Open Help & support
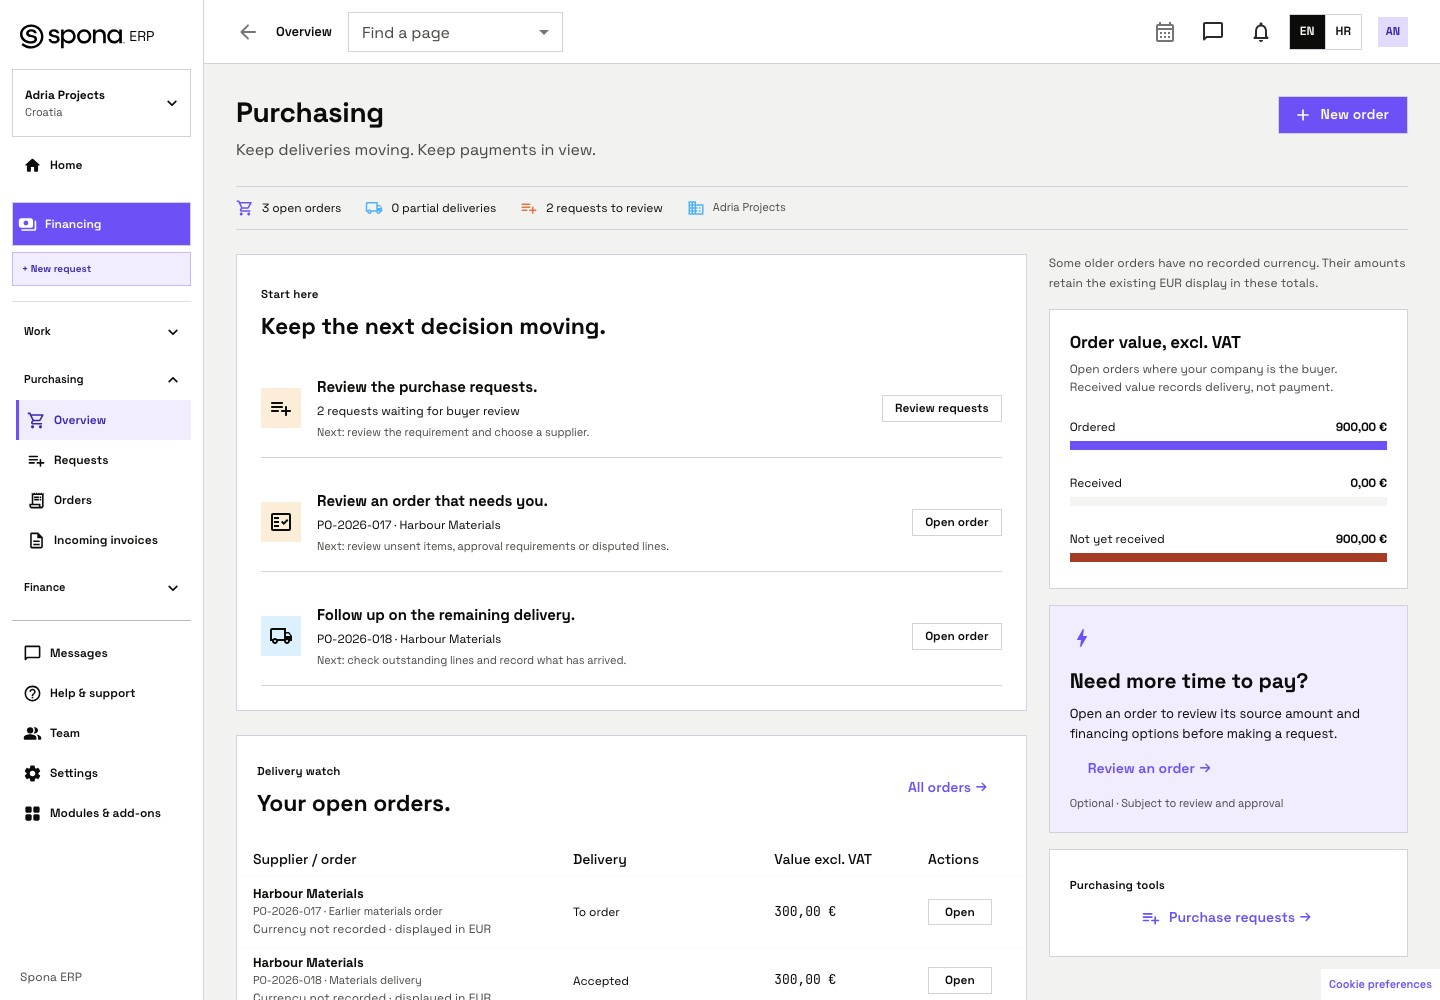The width and height of the screenshot is (1440, 1000). tap(101, 693)
